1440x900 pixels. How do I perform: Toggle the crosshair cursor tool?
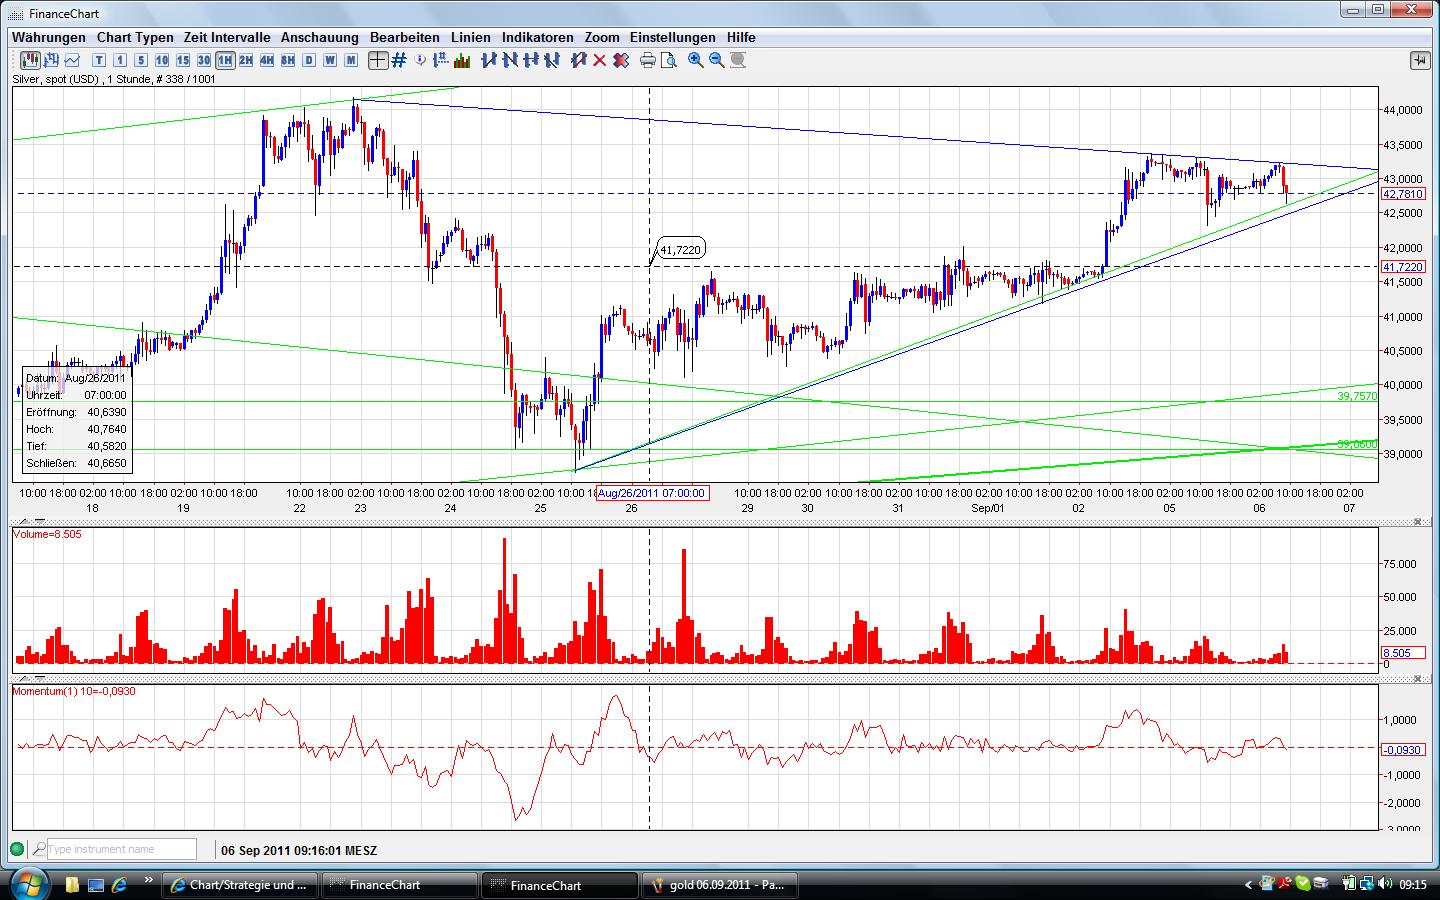(x=377, y=60)
